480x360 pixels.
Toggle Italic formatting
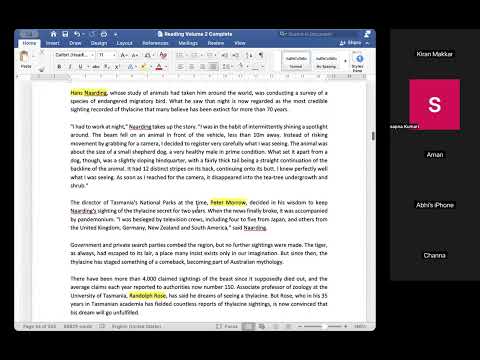click(x=70, y=67)
